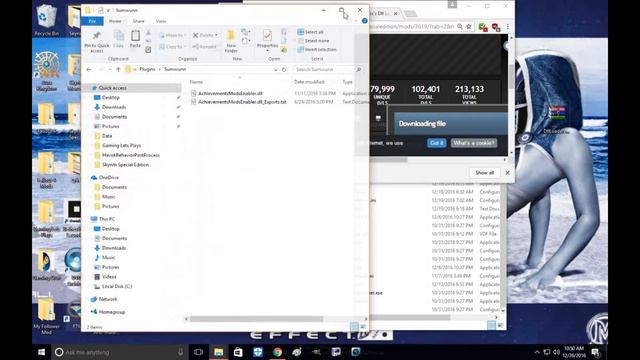Click the Explorer Help question mark icon

pyautogui.click(x=364, y=21)
